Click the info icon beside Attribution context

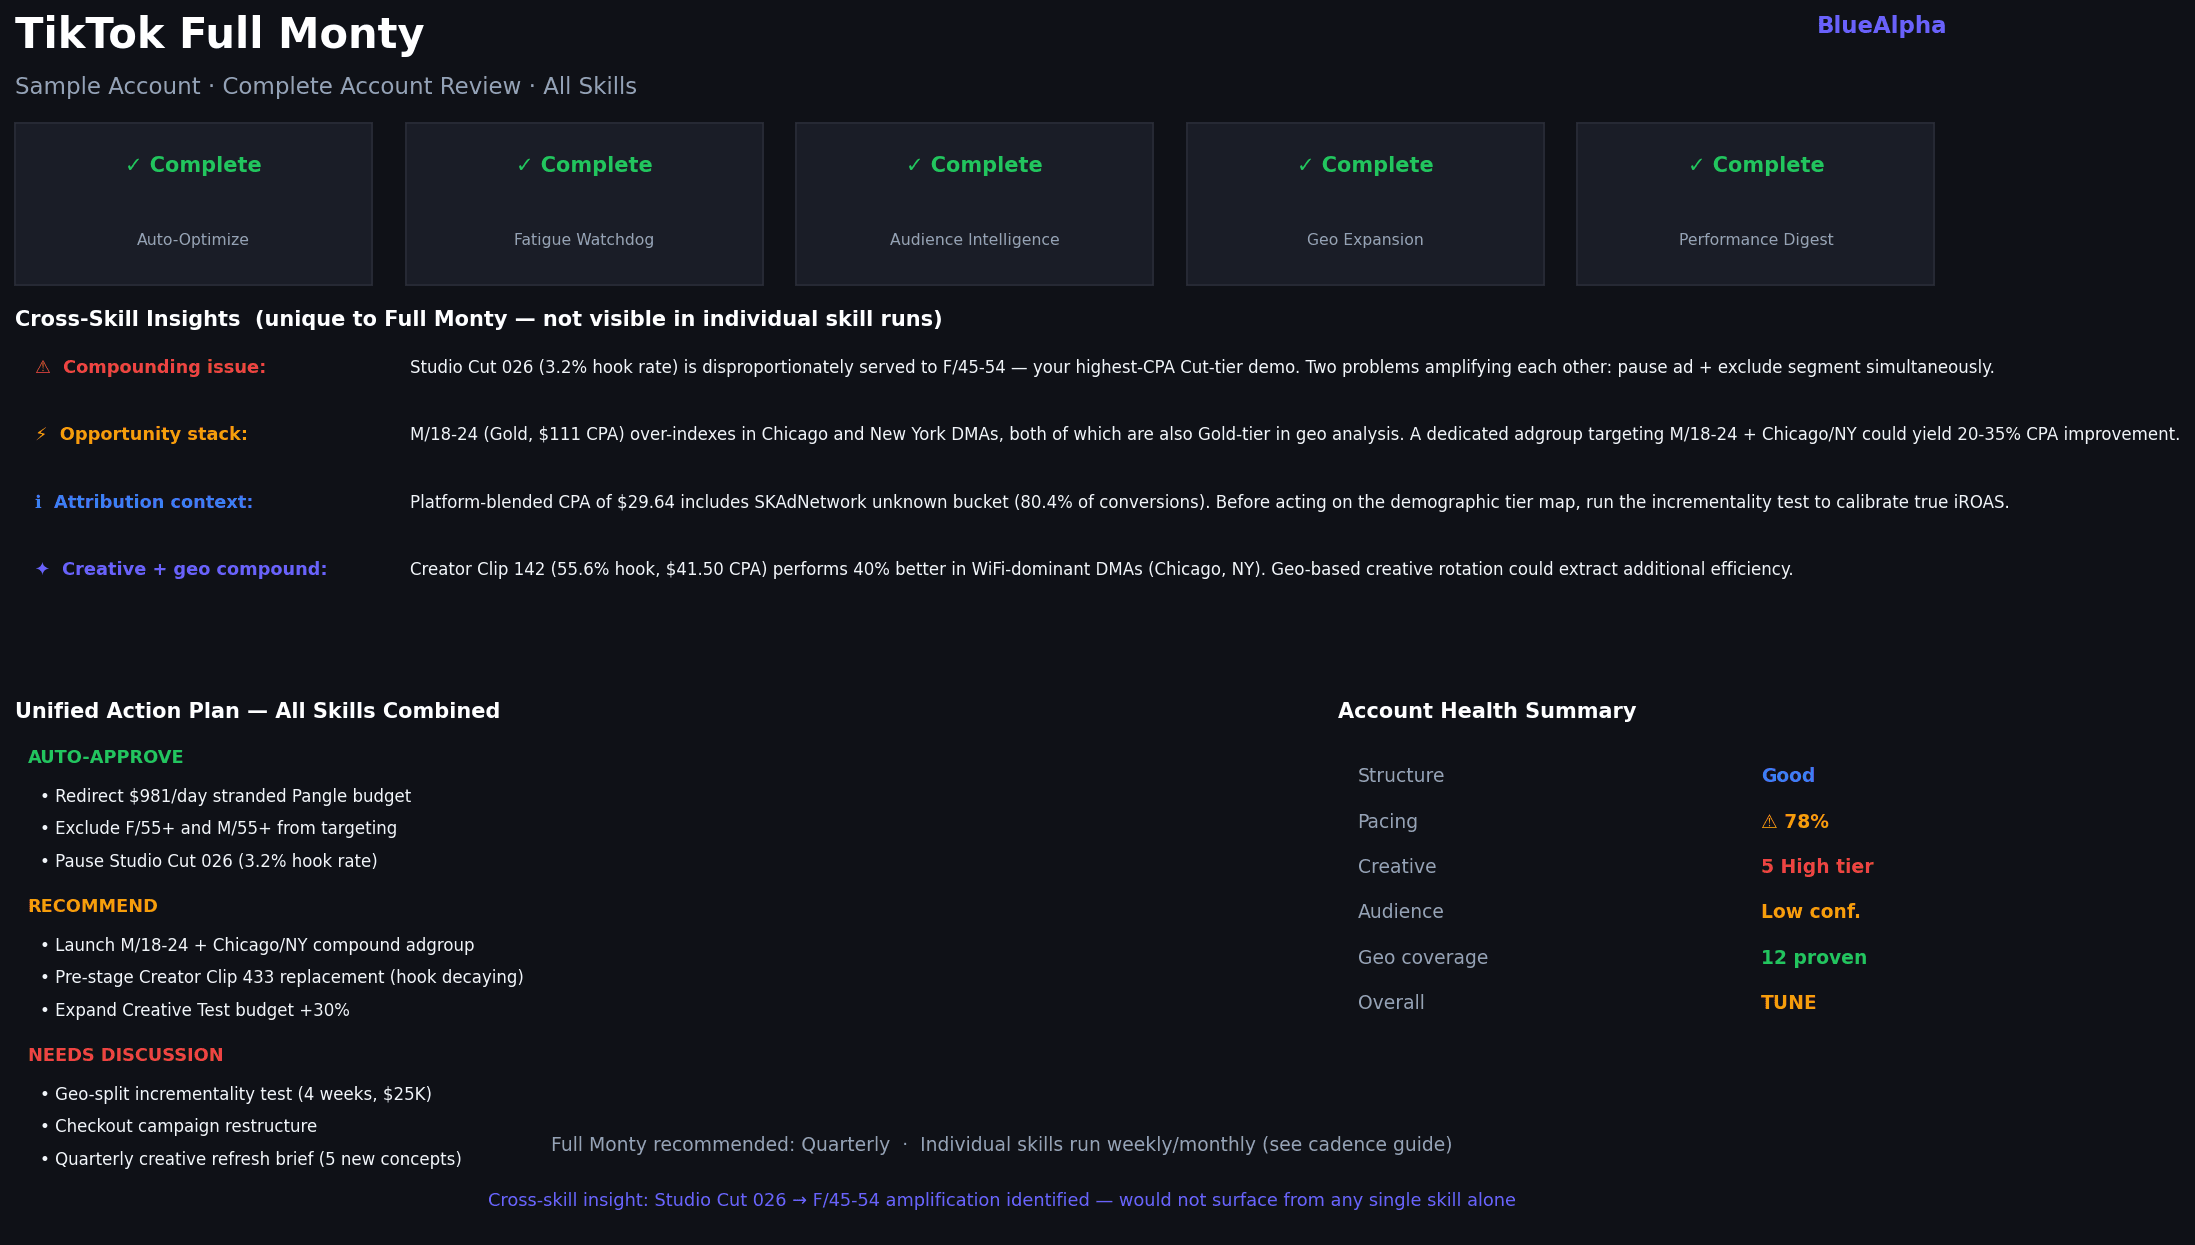coord(38,502)
